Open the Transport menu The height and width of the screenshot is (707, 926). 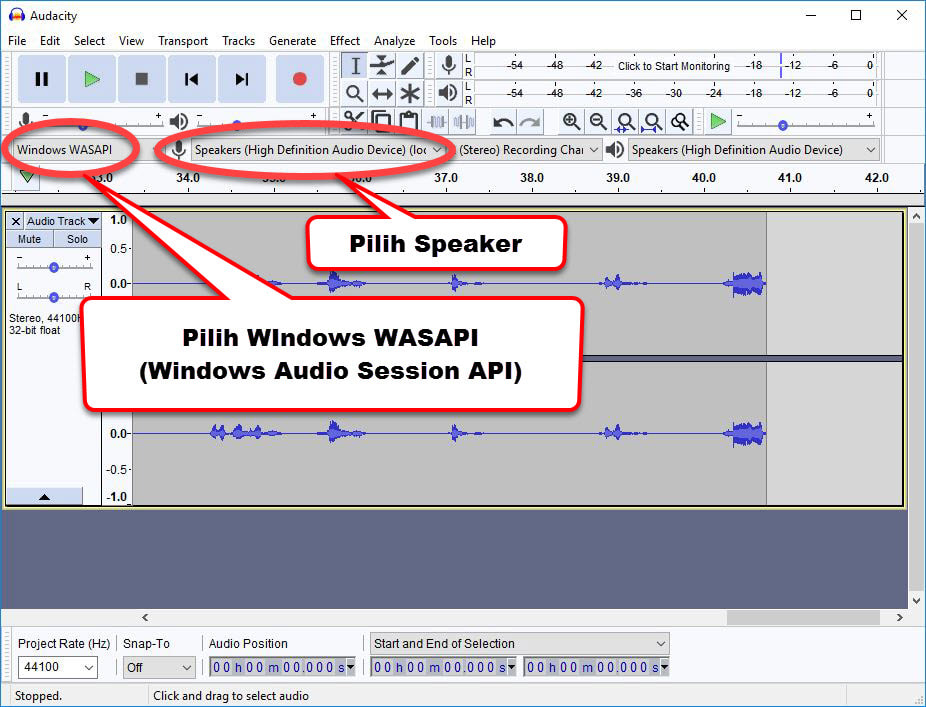[x=183, y=41]
